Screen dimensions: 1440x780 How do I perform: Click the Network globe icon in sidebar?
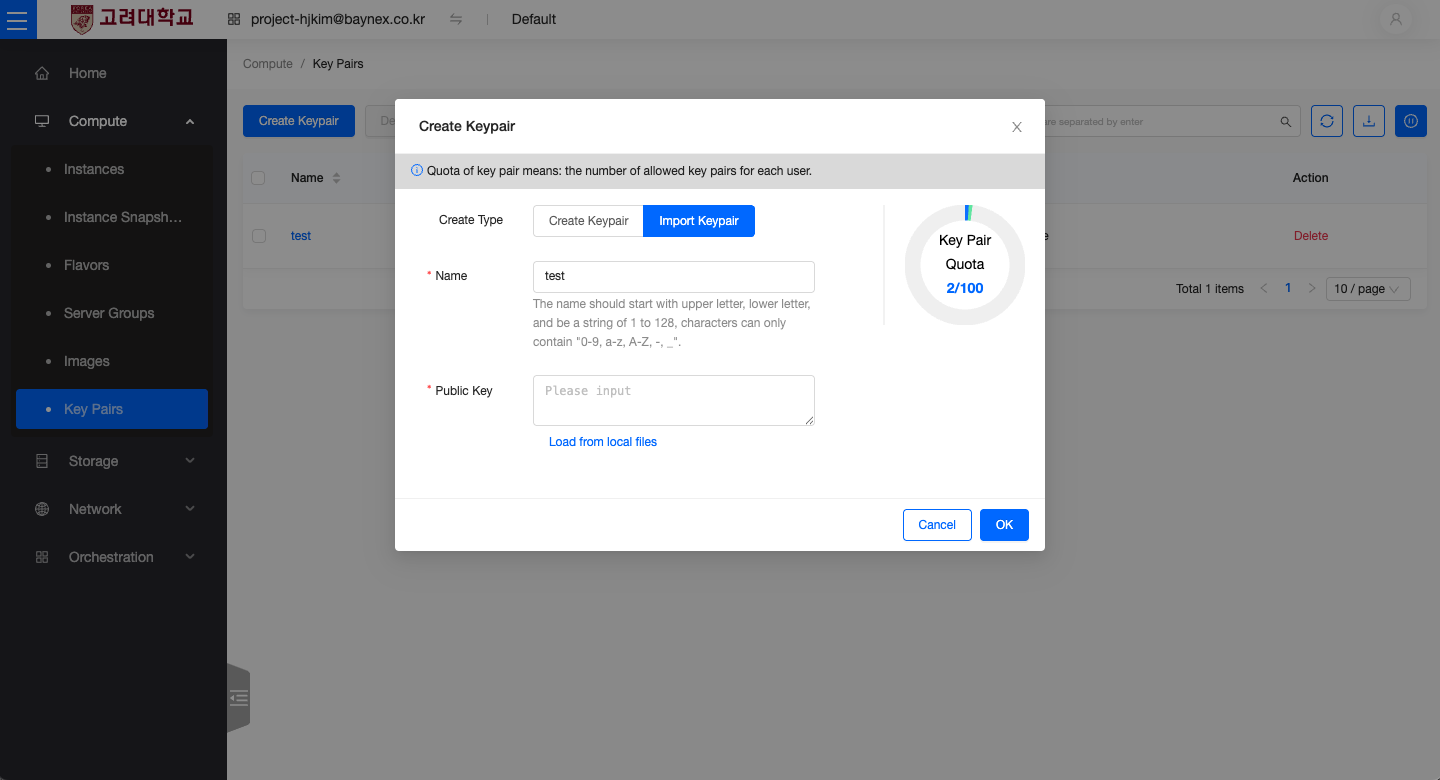(x=42, y=509)
